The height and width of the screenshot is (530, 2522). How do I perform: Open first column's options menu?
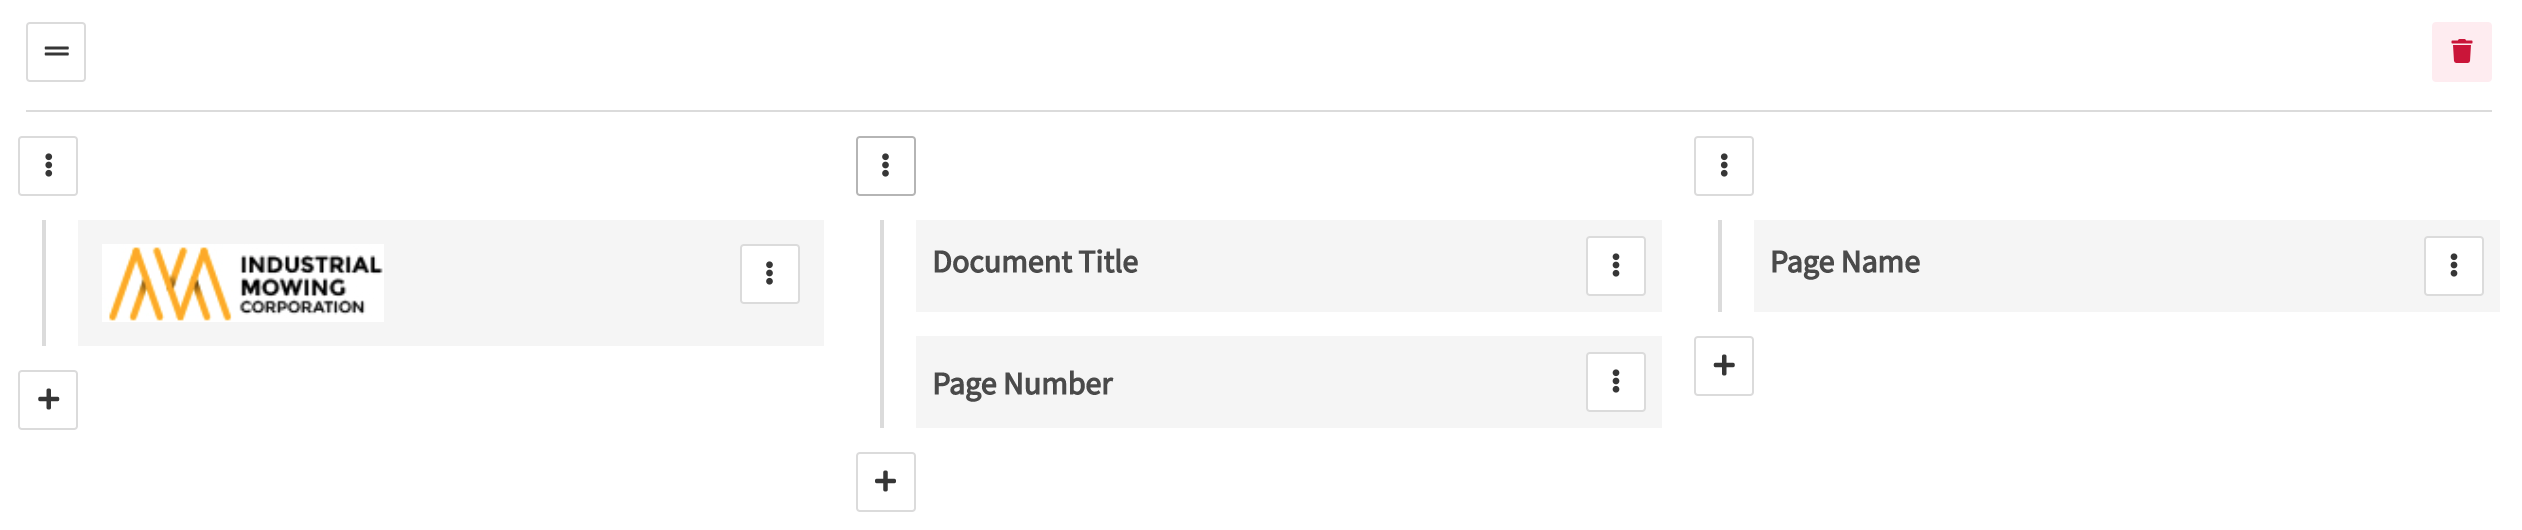(x=48, y=166)
